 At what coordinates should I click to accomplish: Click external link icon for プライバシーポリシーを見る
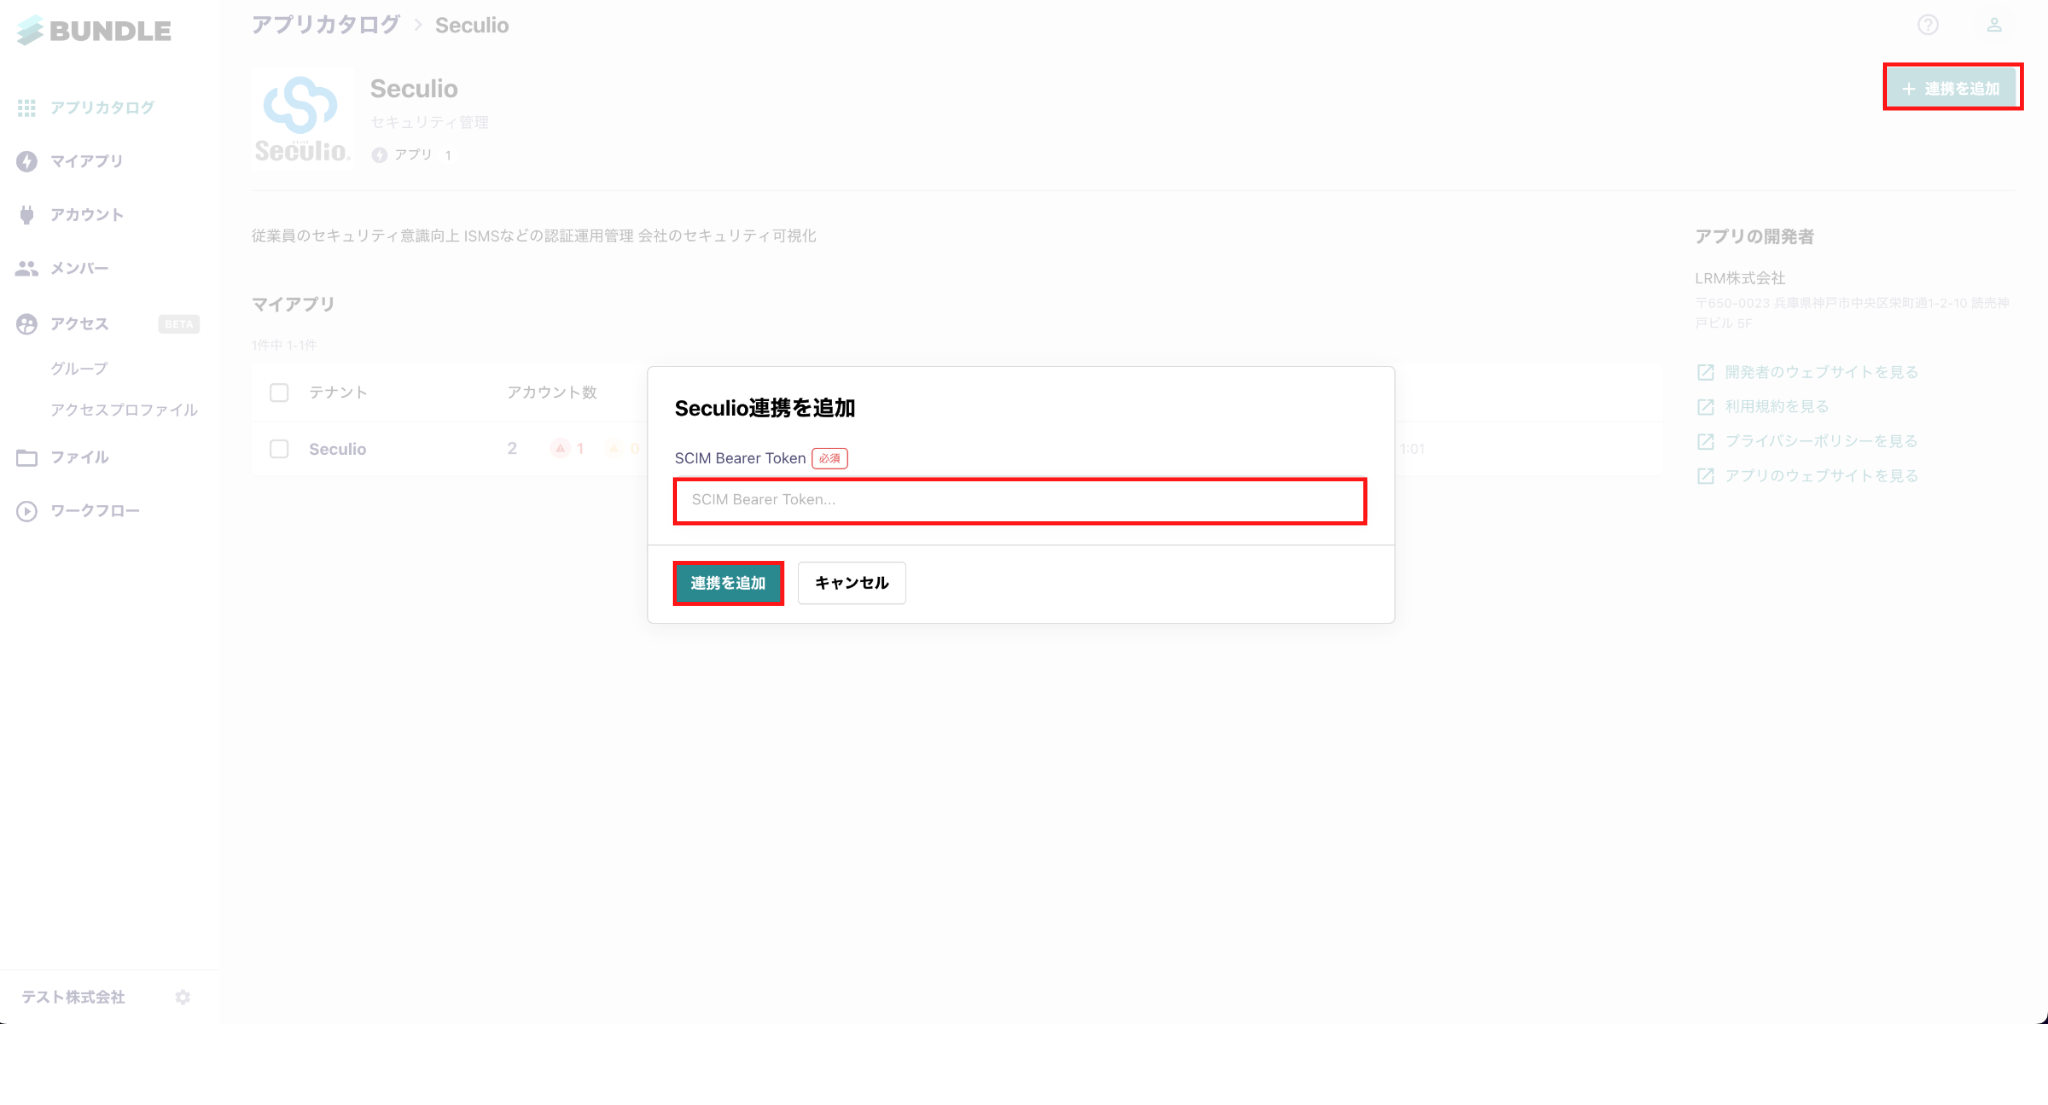coord(1706,441)
